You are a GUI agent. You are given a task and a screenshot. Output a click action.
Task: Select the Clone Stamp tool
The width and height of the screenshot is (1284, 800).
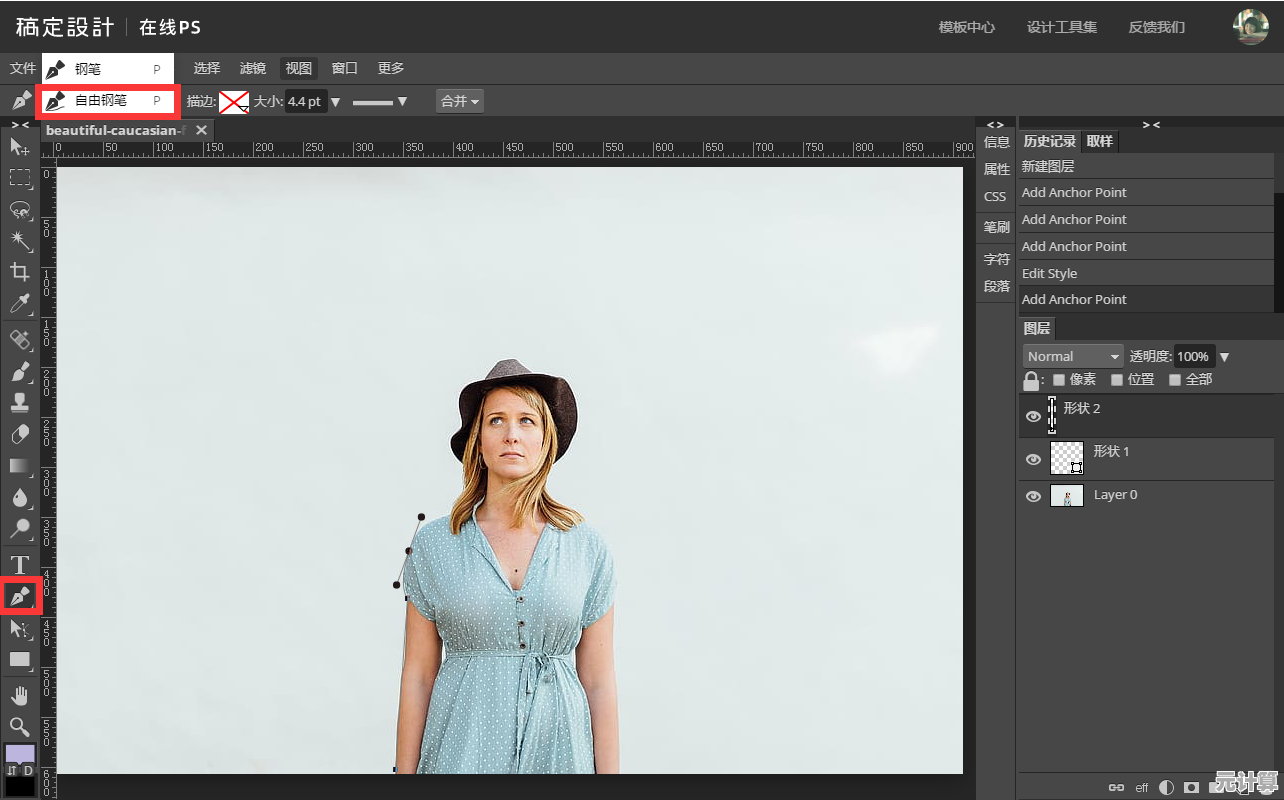[20, 402]
